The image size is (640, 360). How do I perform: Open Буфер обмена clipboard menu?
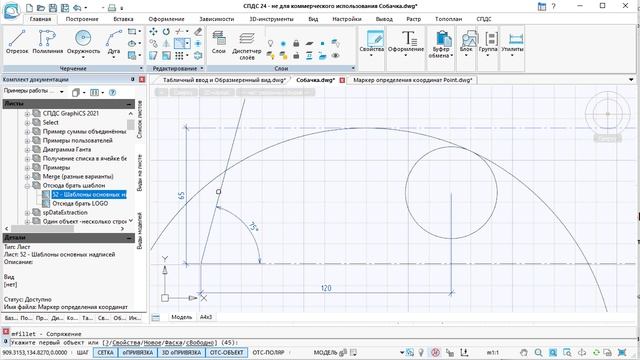coord(441,44)
